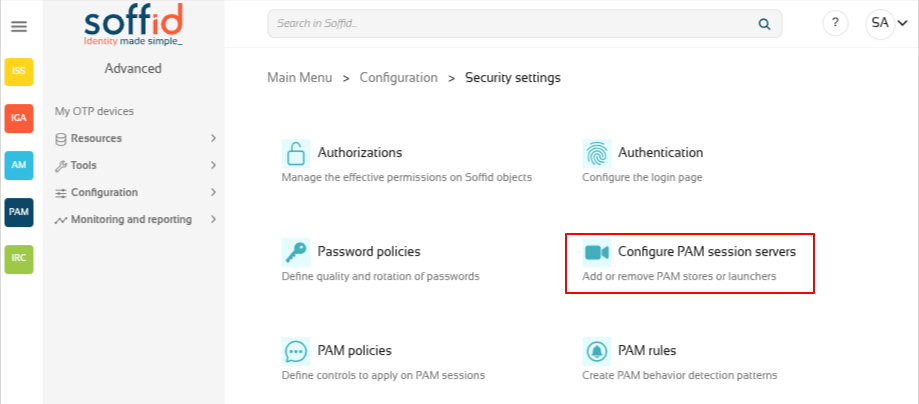Expand the Tools sidebar section
The width and height of the screenshot is (919, 404).
coord(135,165)
